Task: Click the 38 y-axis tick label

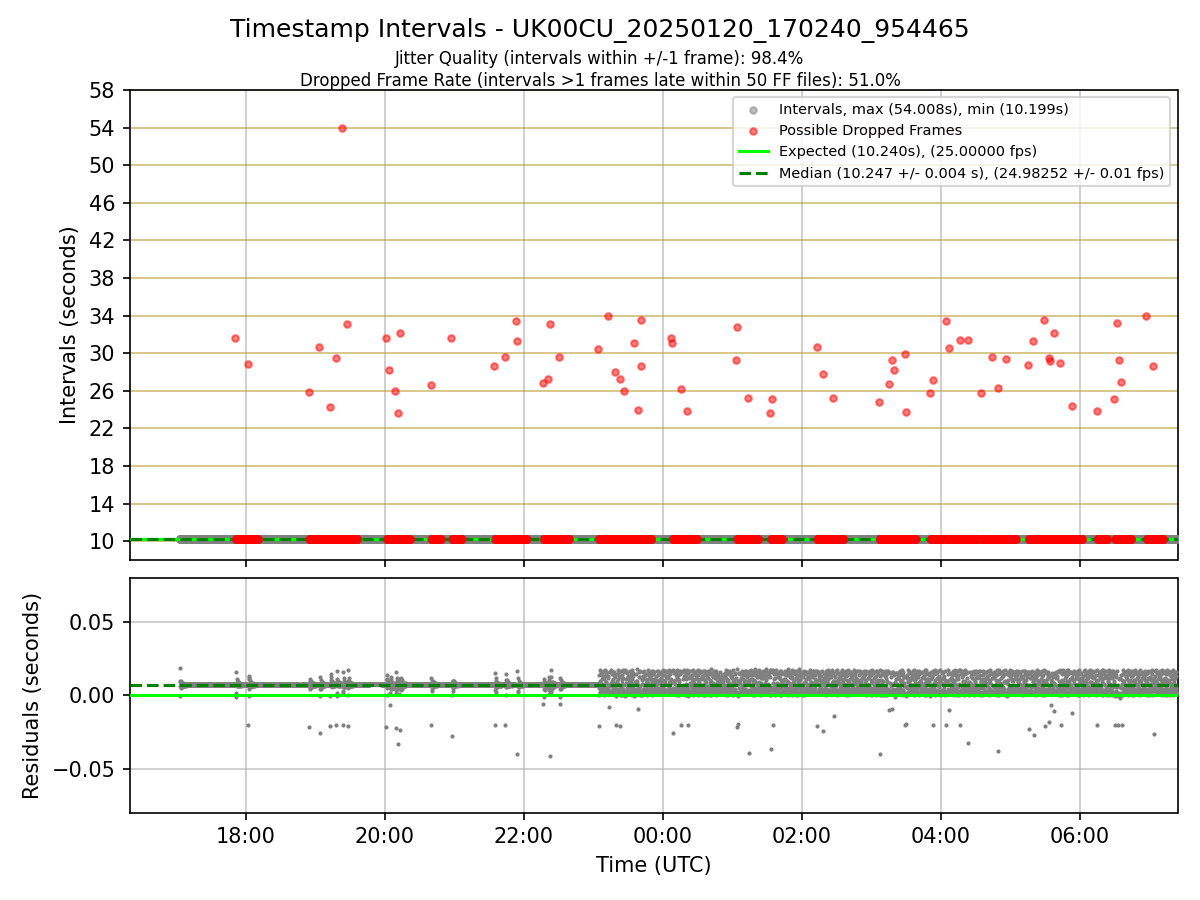Action: click(x=105, y=278)
